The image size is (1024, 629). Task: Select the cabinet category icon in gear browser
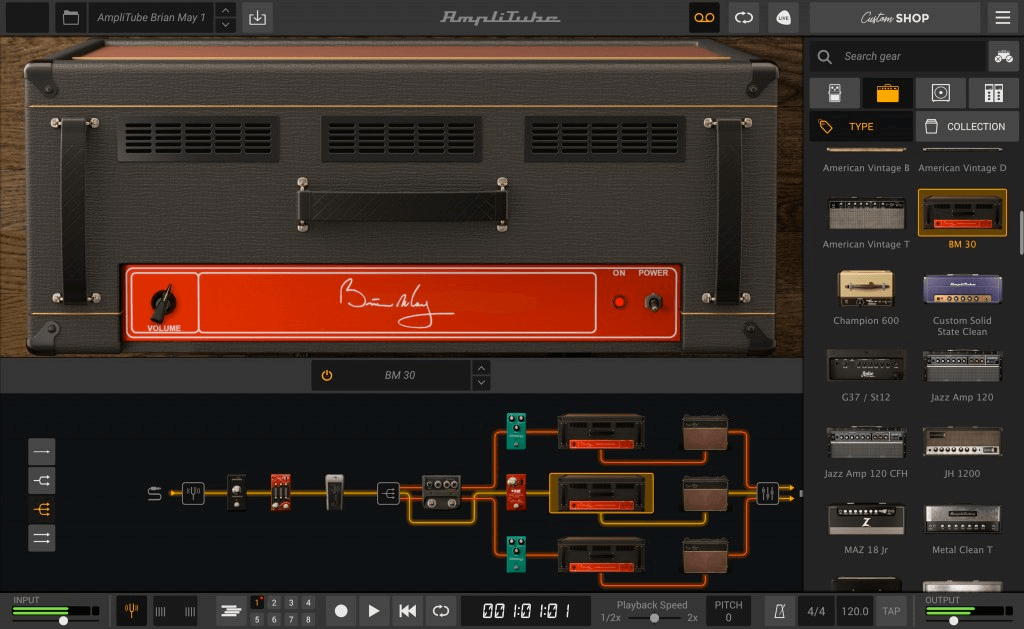coord(938,92)
